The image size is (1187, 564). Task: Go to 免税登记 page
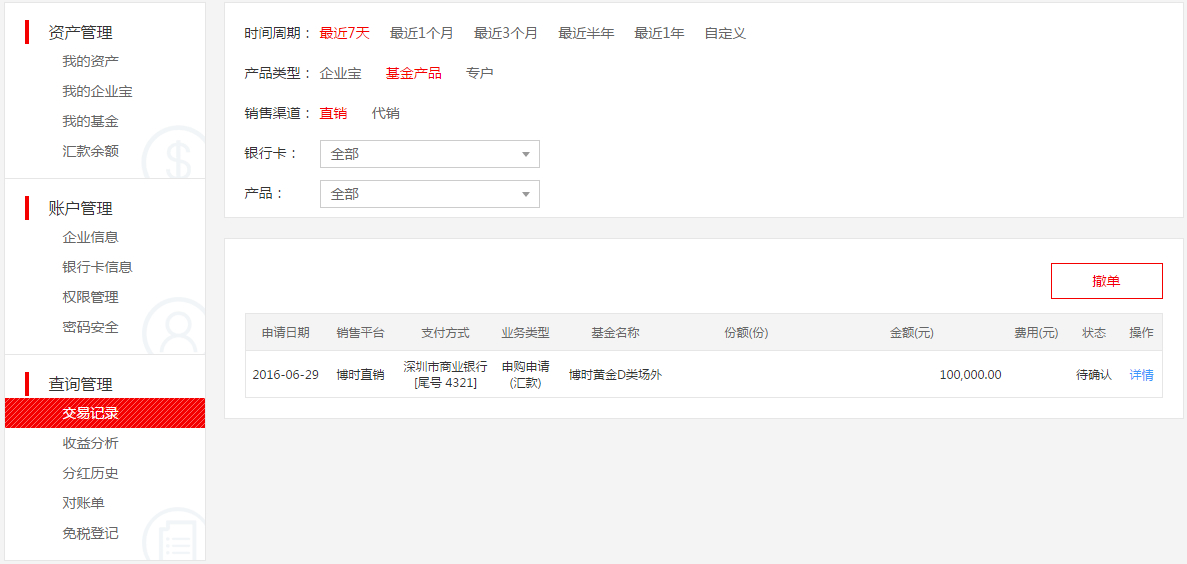coord(90,534)
